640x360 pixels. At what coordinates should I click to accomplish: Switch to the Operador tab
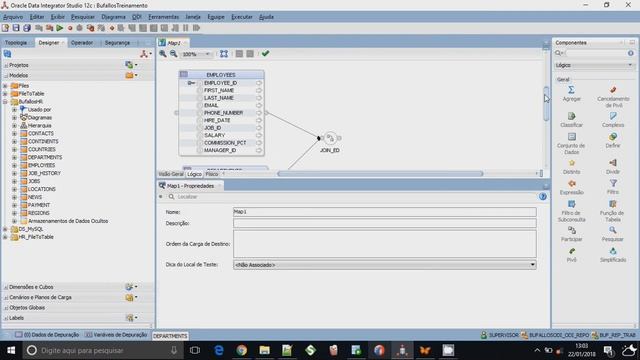pyautogui.click(x=82, y=42)
